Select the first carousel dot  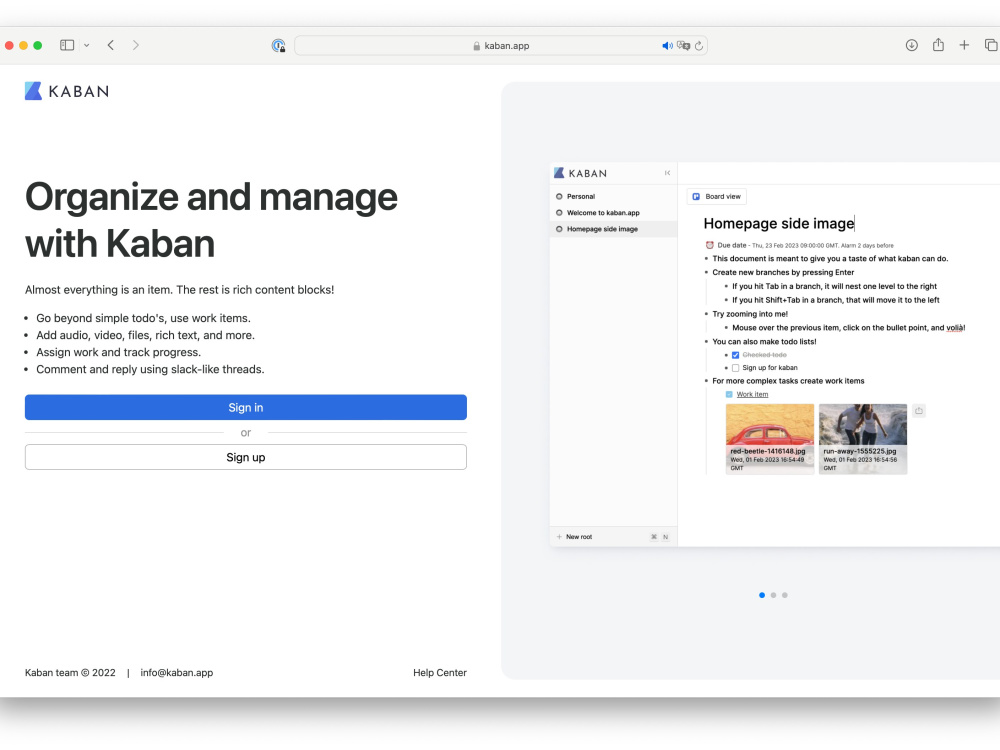click(x=761, y=595)
